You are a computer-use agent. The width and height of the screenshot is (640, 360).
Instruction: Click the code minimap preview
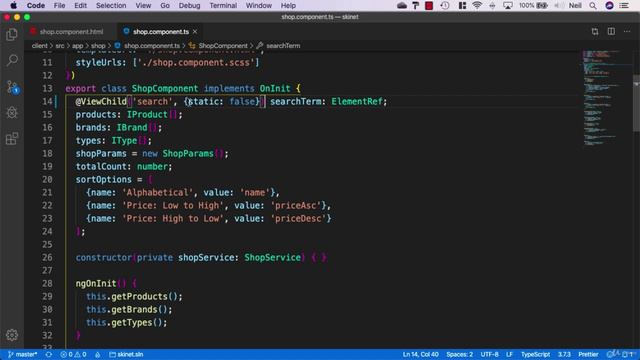[606, 98]
